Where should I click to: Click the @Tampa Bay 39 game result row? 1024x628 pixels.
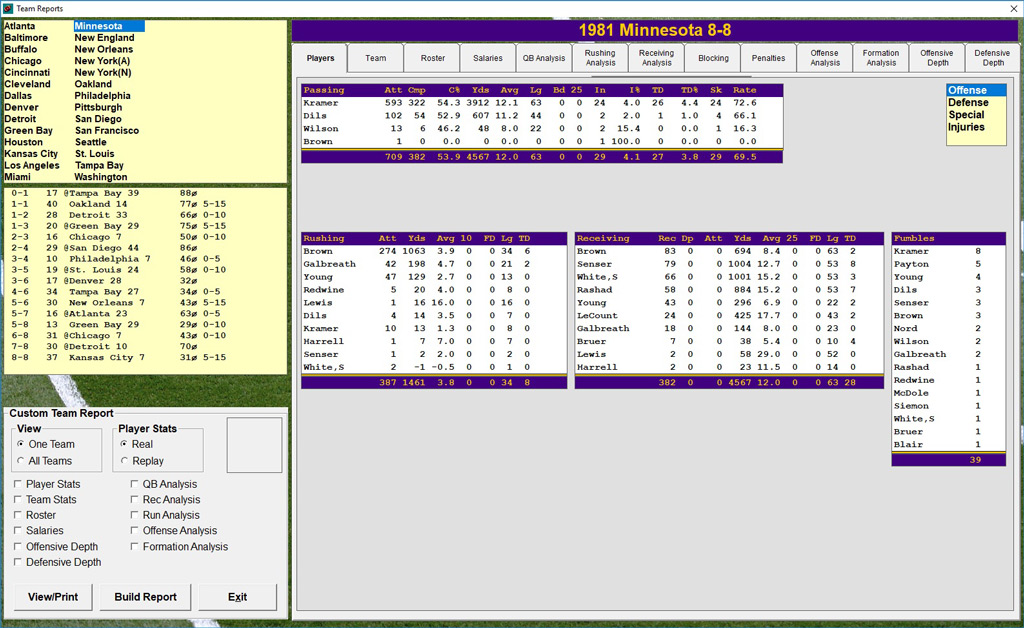(145, 193)
